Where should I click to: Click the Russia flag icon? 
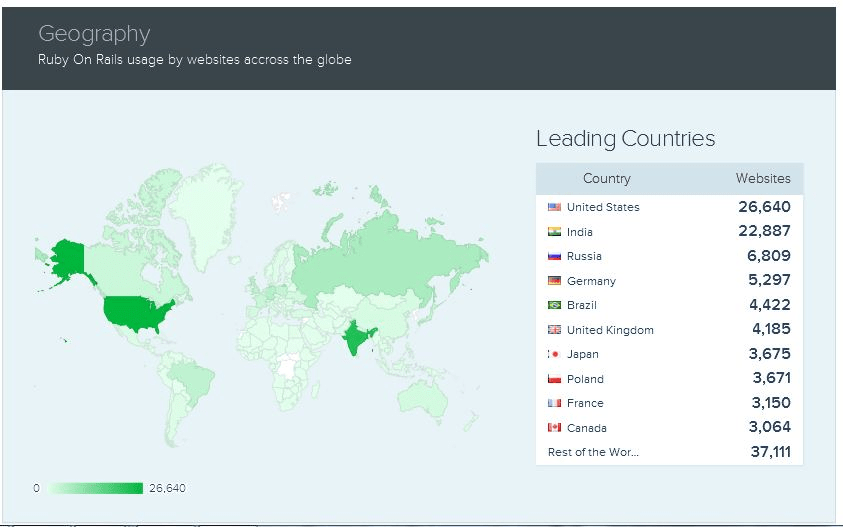554,256
